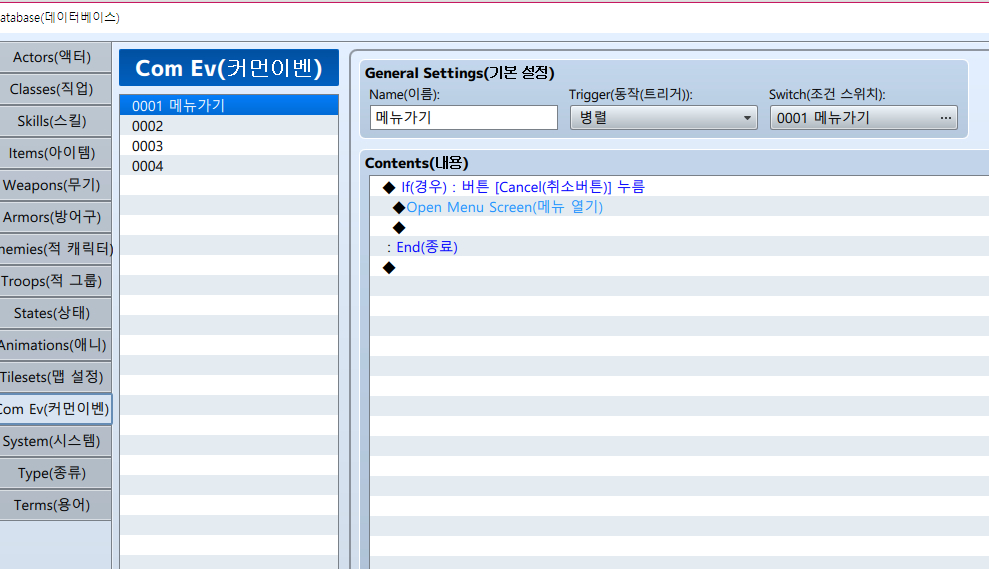Click the Name(이름) field containing 메뉴가기

463,118
